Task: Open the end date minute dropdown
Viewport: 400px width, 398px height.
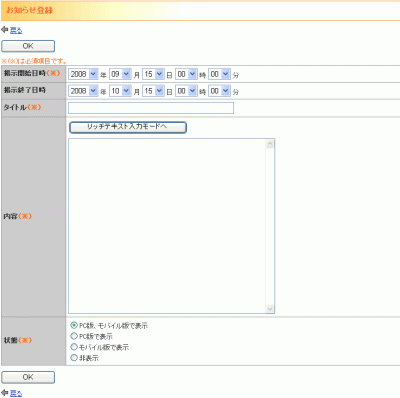Action: pos(219,91)
